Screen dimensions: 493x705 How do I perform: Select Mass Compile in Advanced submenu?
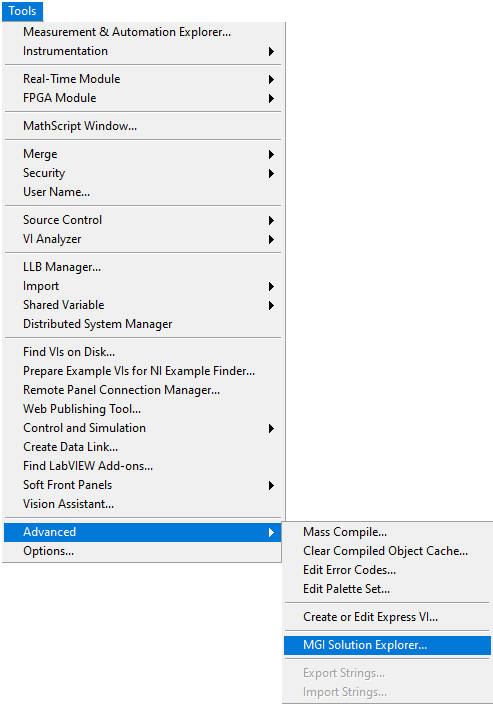pyautogui.click(x=387, y=532)
